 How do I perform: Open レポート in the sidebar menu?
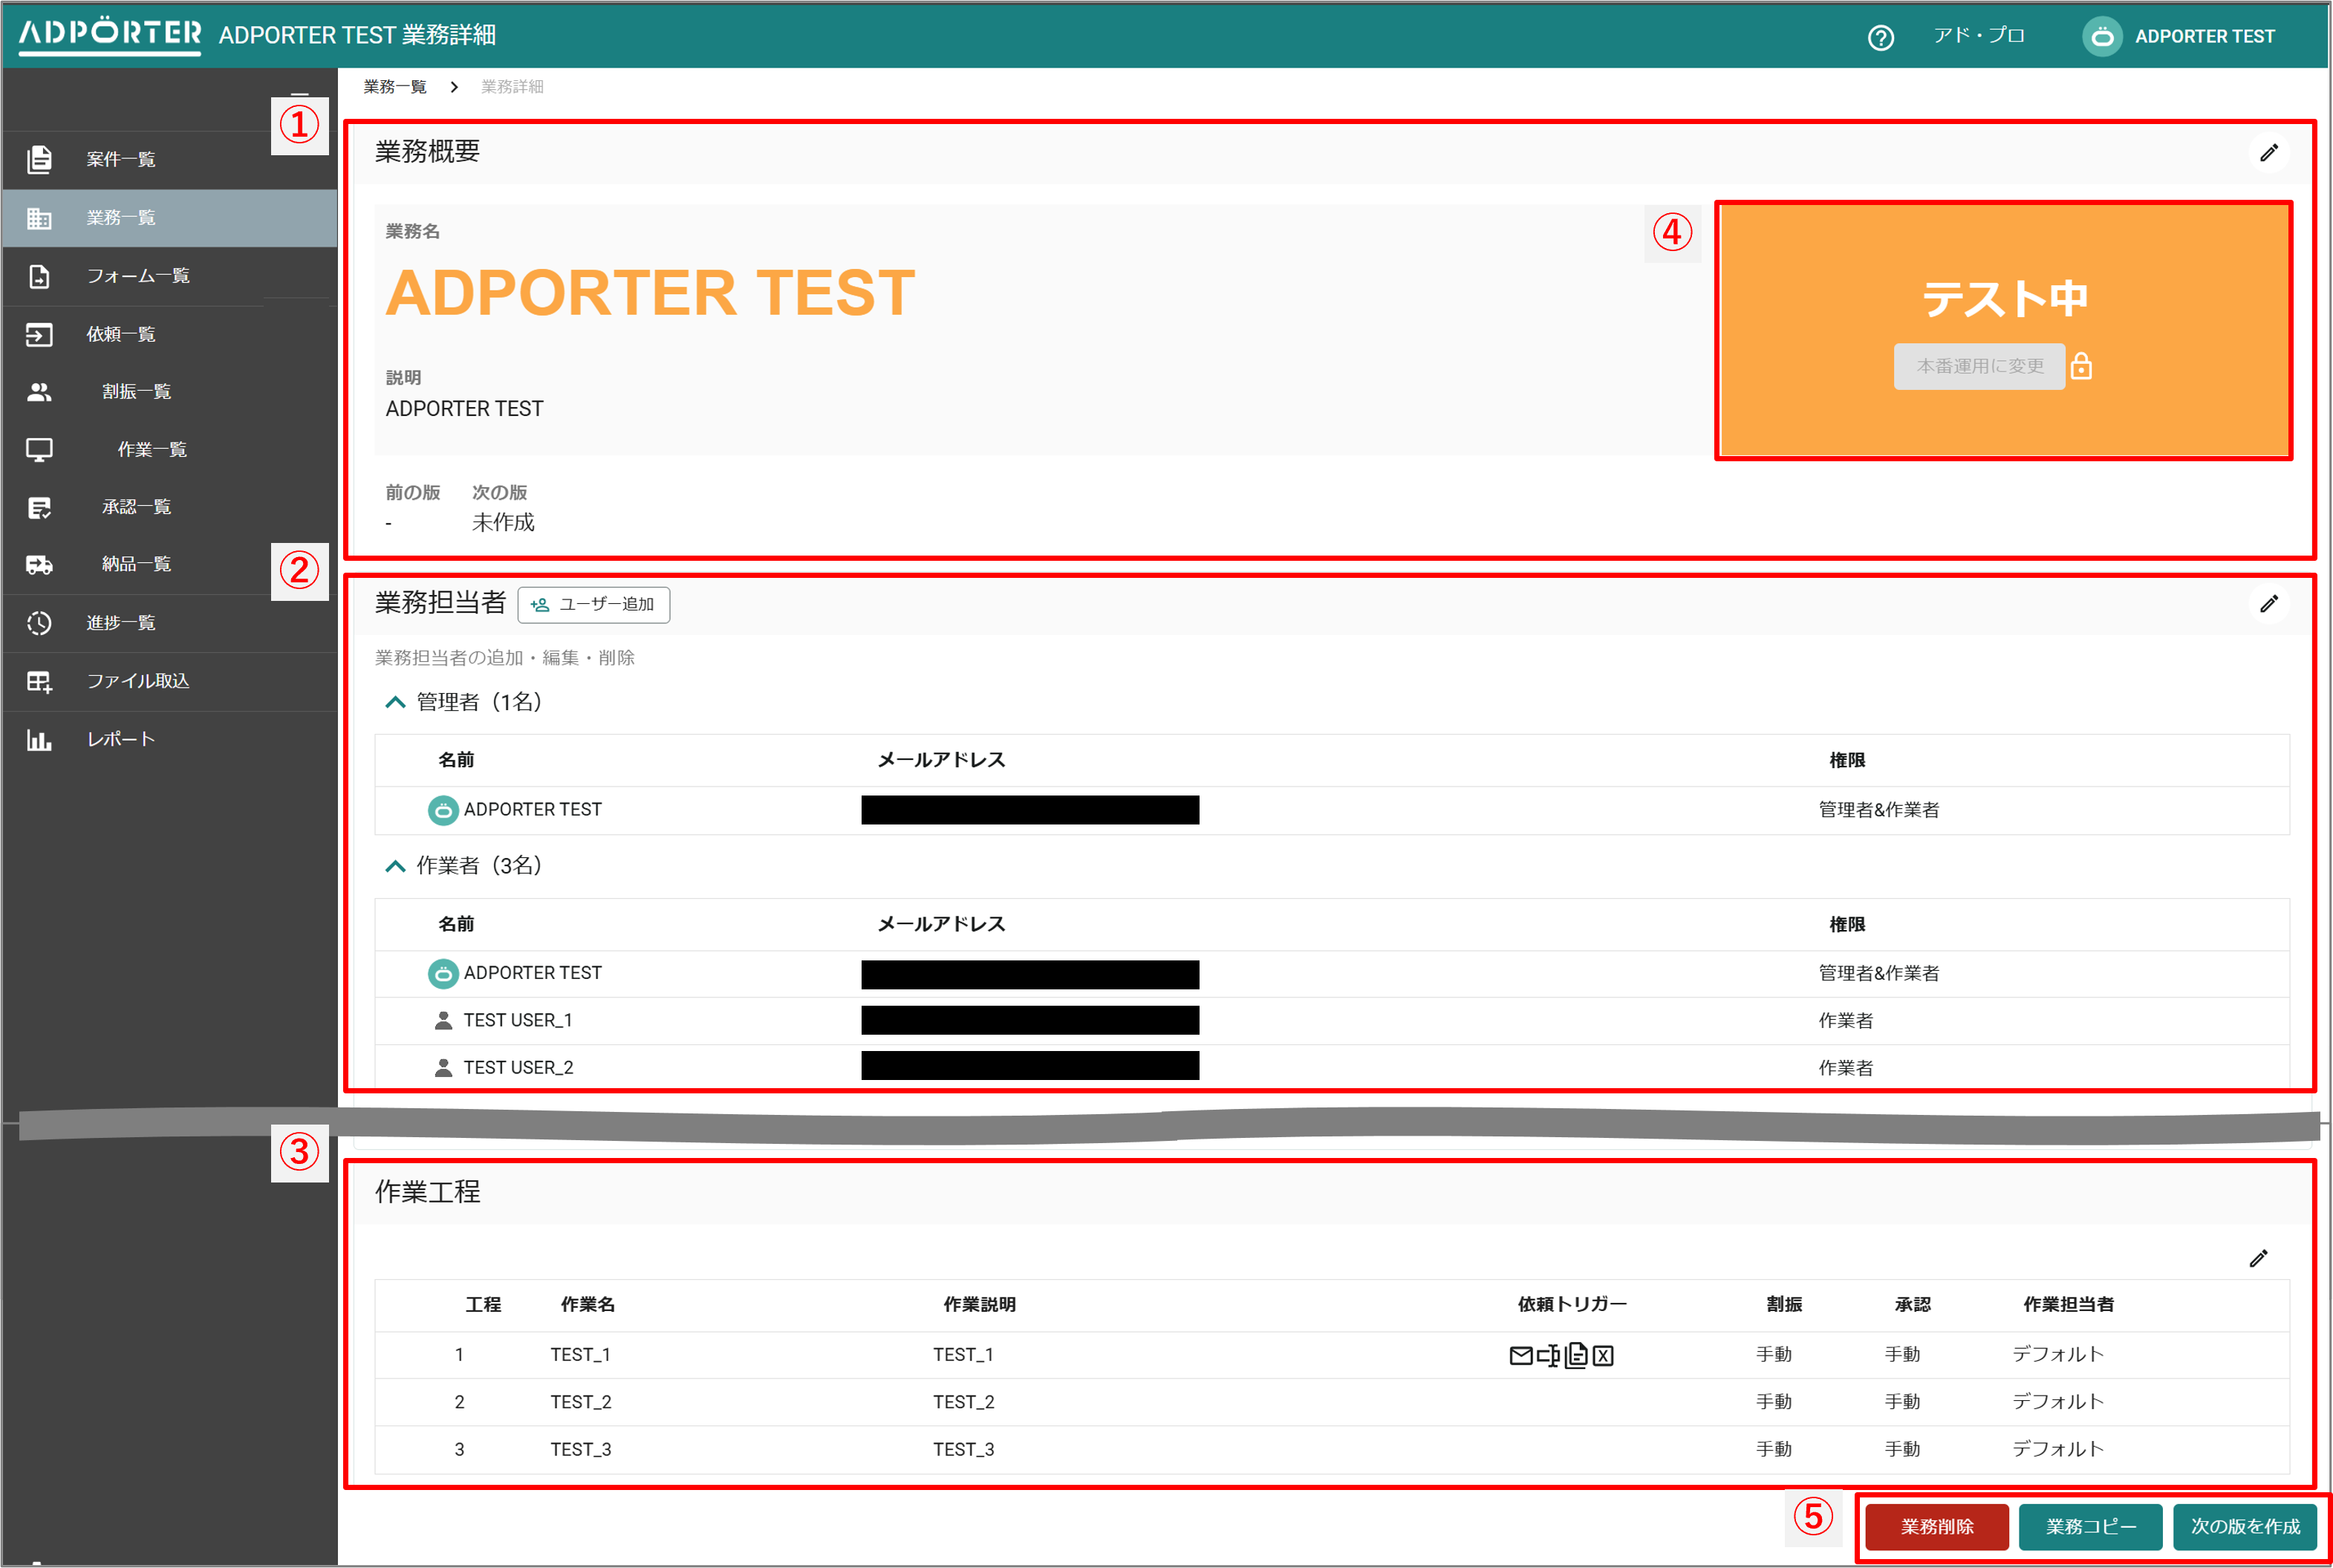click(120, 739)
